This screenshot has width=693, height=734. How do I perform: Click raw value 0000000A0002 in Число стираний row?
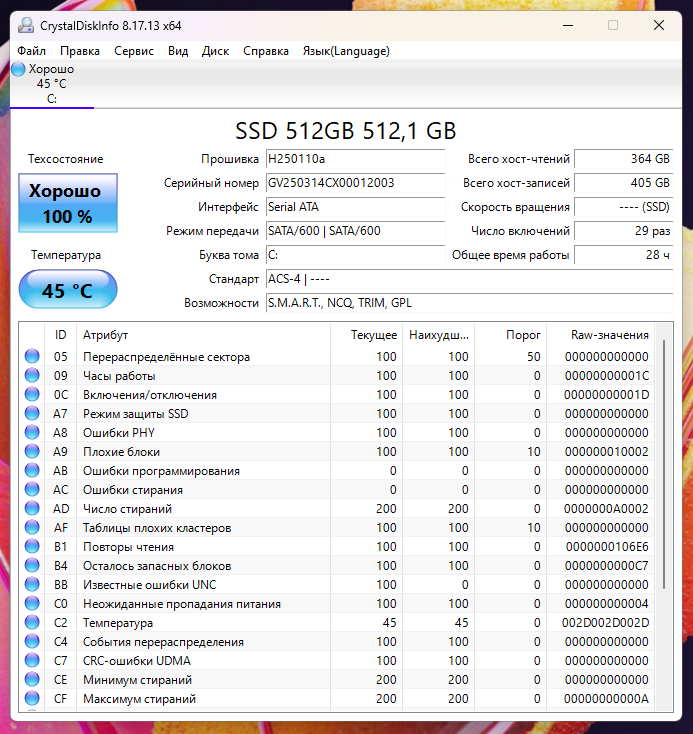coord(606,509)
